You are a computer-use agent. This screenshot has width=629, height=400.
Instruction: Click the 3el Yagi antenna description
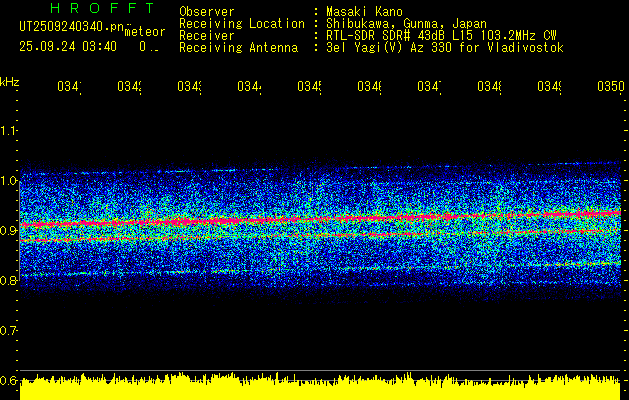[x=445, y=48]
